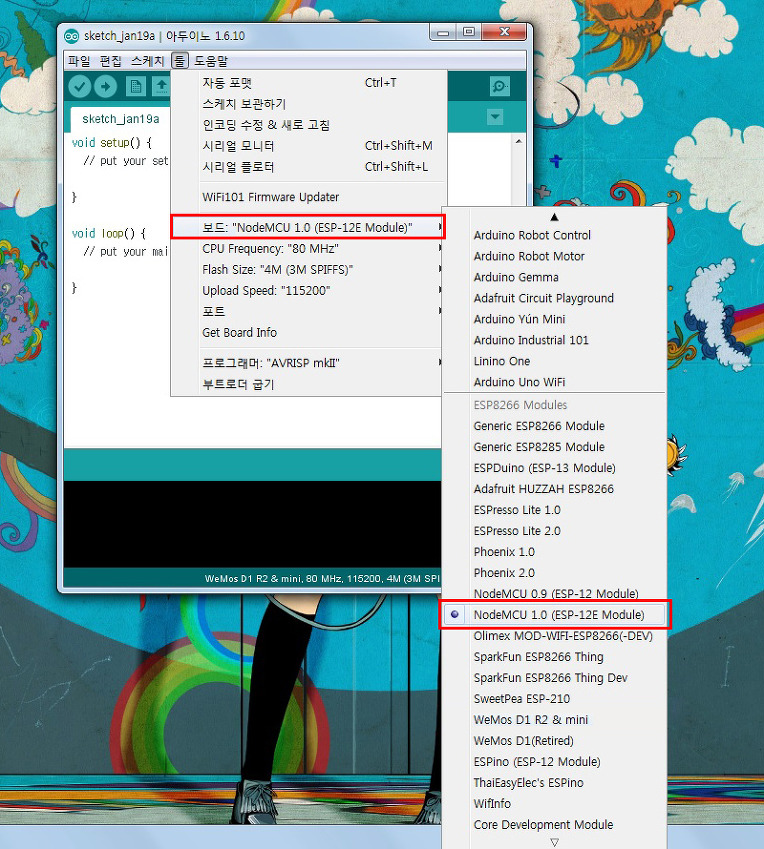Open 시리얼 플로터 from the menu
The width and height of the screenshot is (764, 849).
pyautogui.click(x=308, y=167)
